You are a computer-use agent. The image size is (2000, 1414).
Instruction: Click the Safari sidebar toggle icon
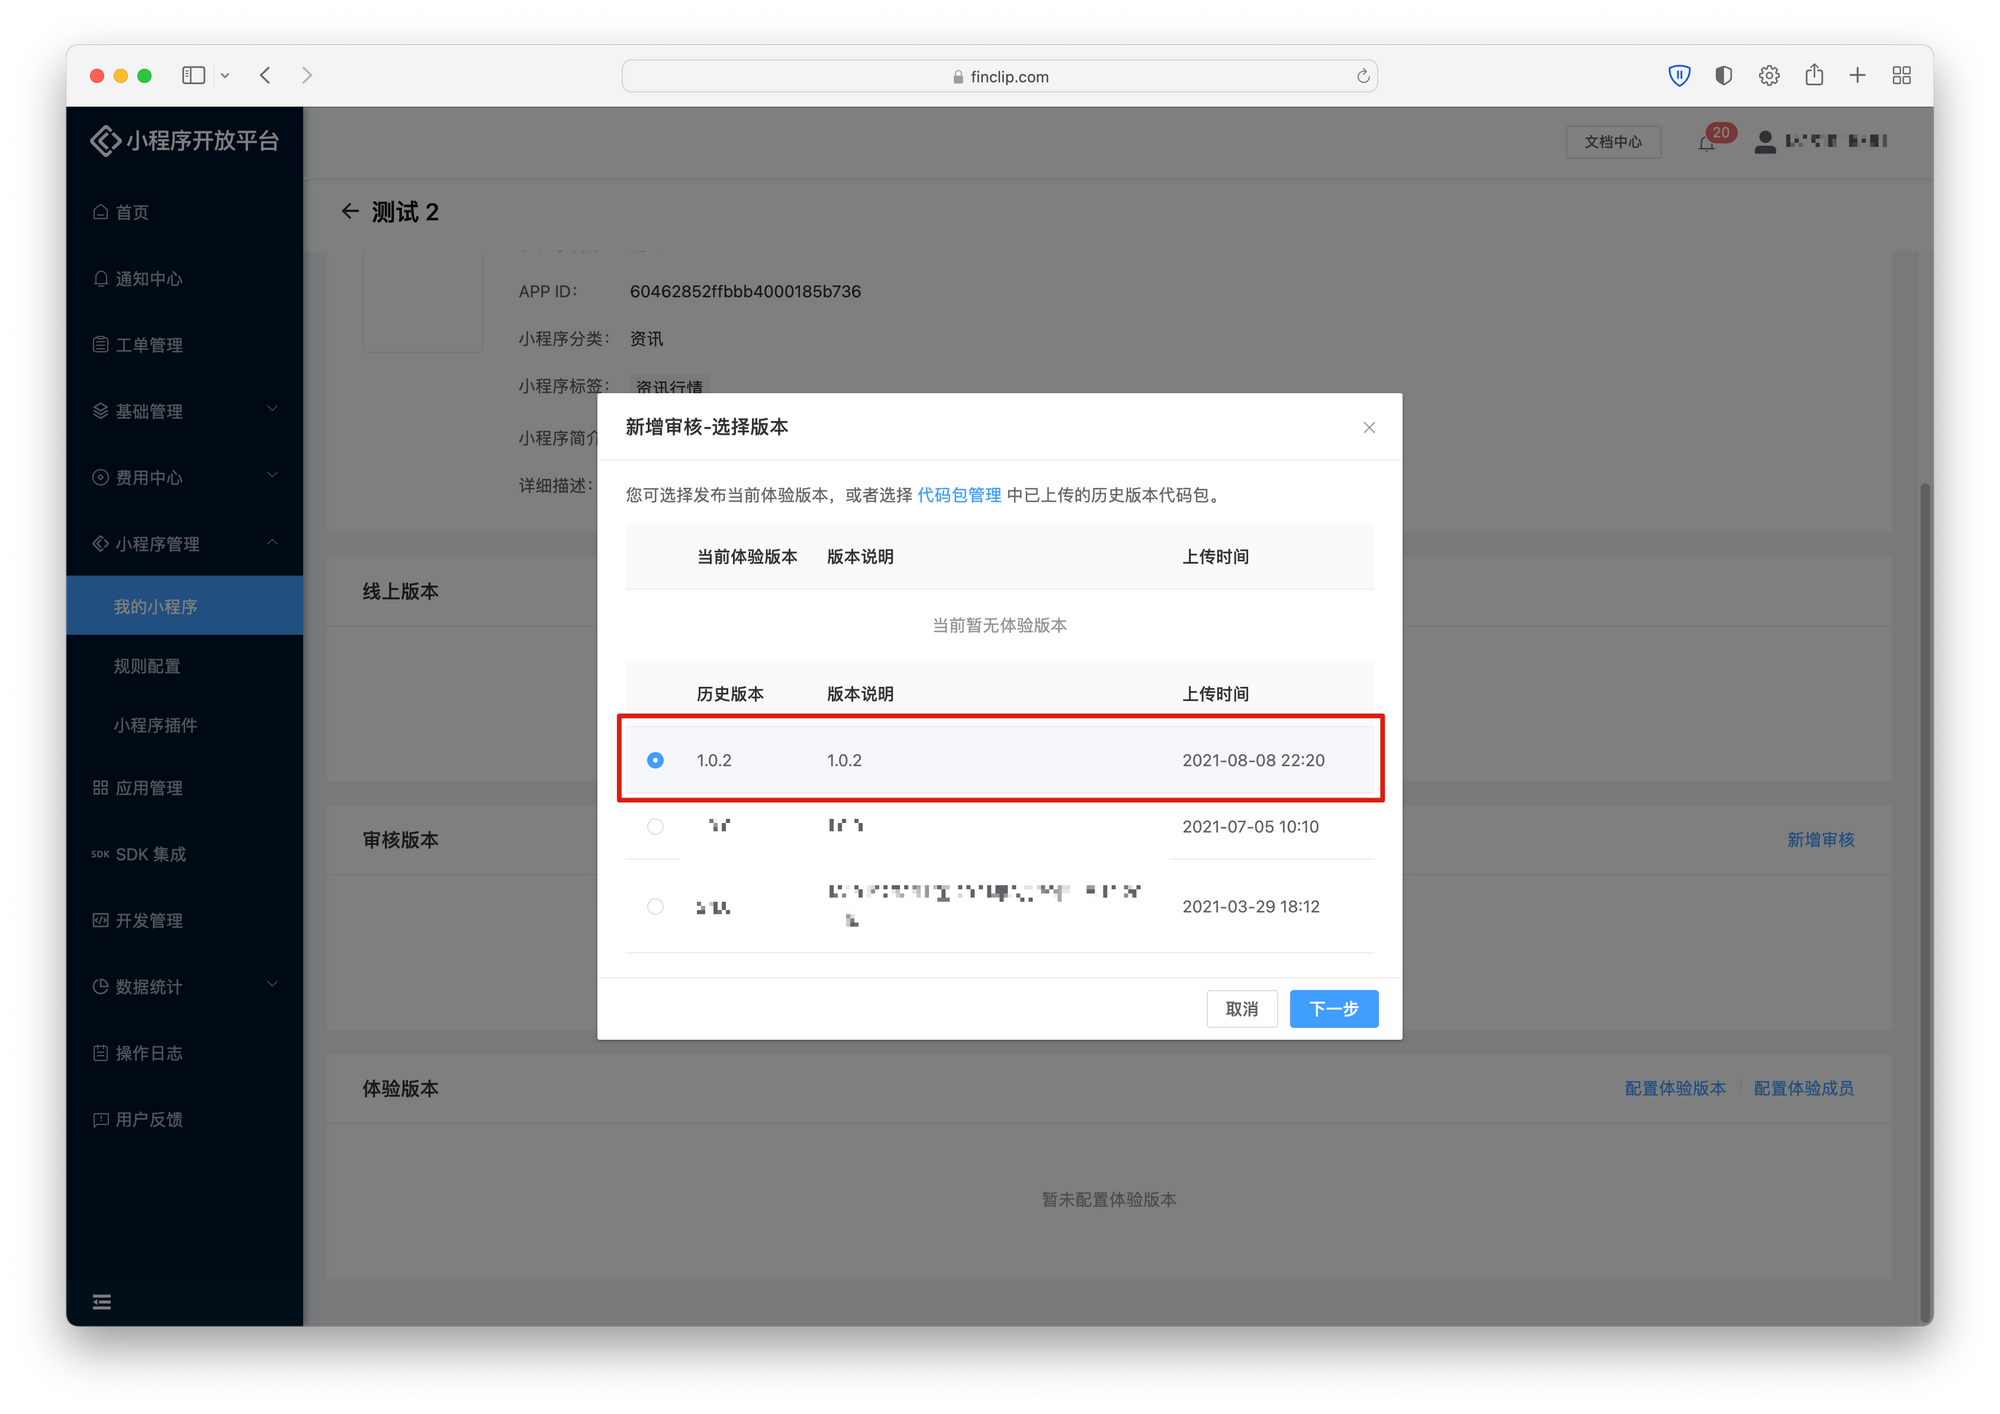pyautogui.click(x=194, y=75)
